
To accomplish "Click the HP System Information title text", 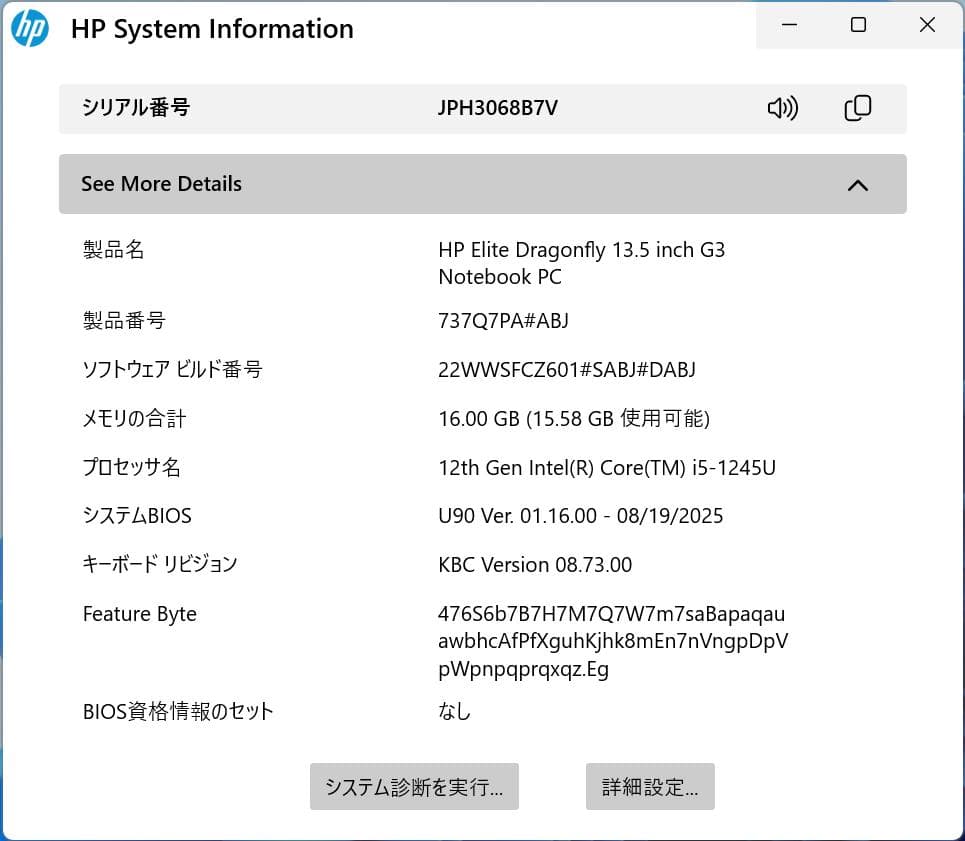I will pyautogui.click(x=212, y=29).
